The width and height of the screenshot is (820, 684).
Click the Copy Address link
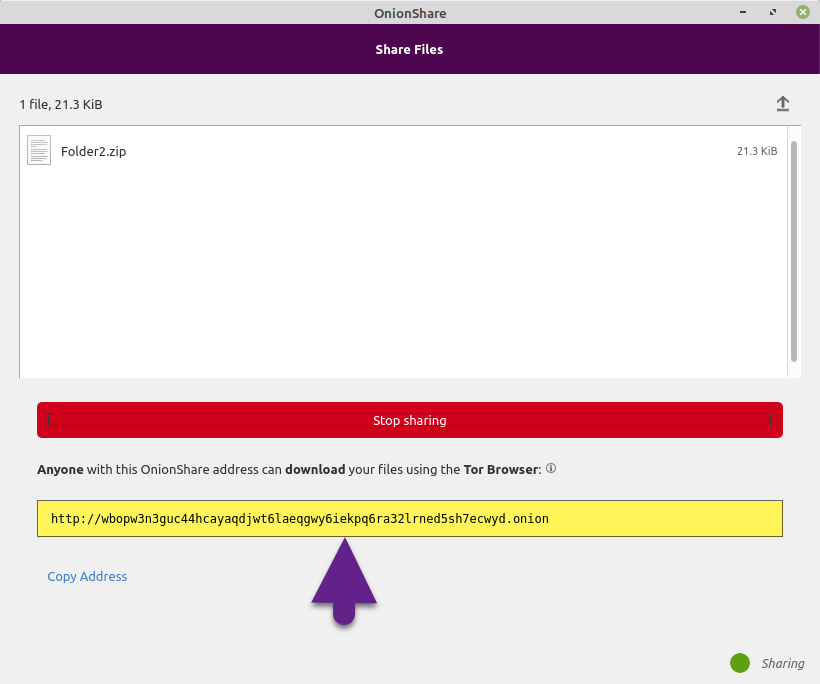click(87, 576)
